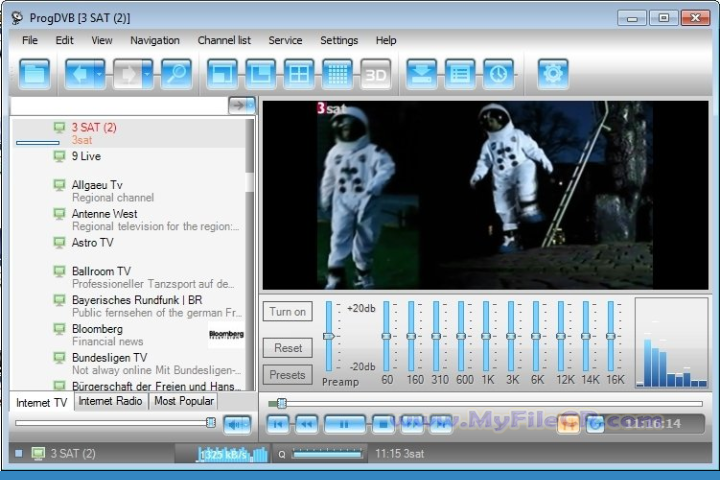This screenshot has width=720, height=480.
Task: Click the spectrum analyzer display
Action: point(671,343)
